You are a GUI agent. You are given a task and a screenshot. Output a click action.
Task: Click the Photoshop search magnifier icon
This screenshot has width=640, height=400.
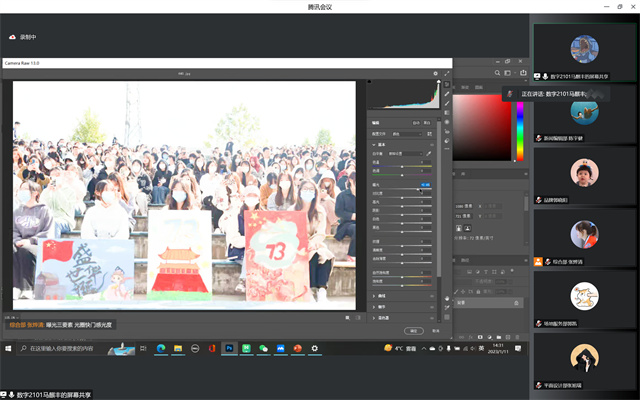coord(497,72)
